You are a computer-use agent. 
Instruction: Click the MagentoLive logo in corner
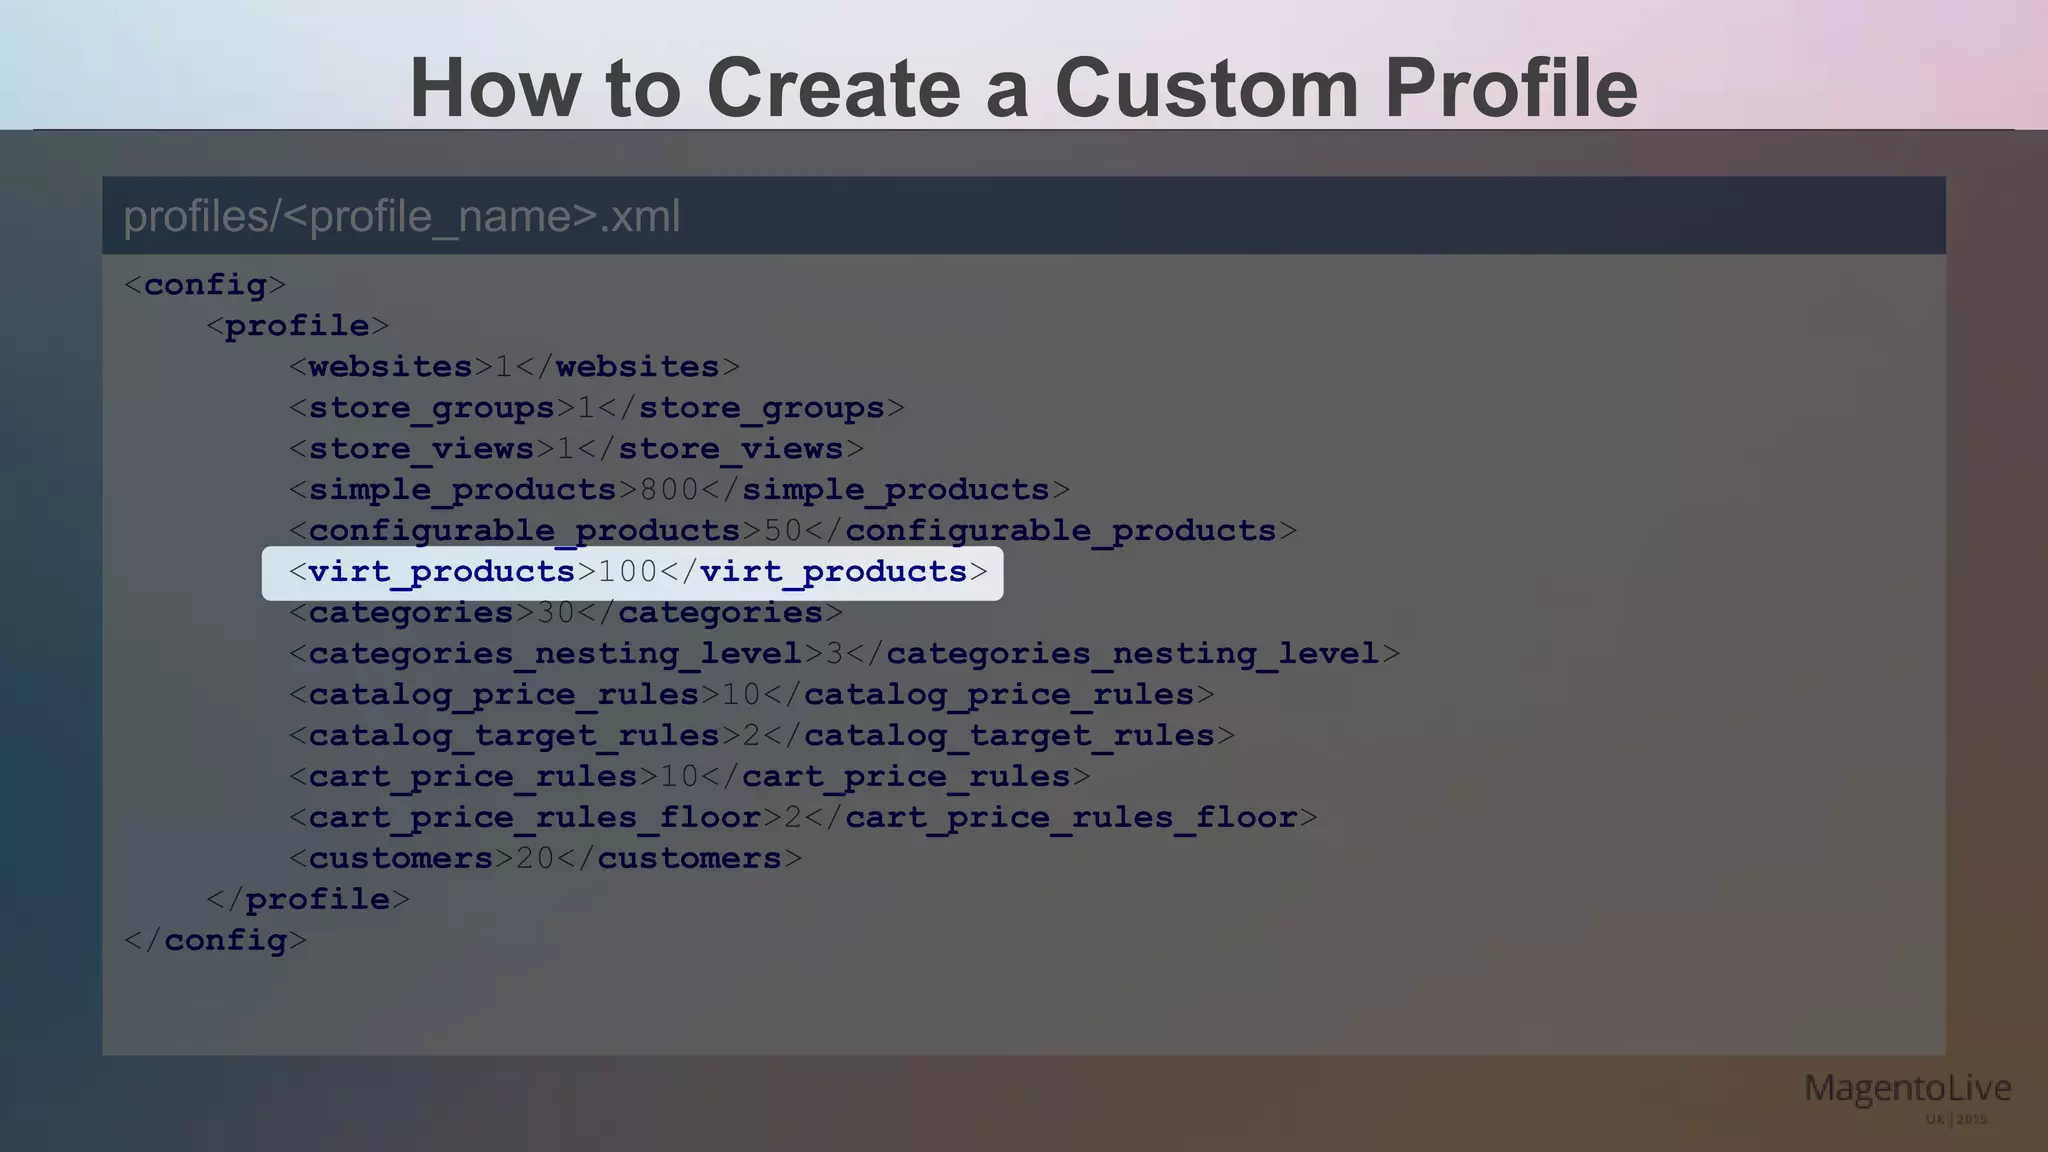click(x=1908, y=1099)
